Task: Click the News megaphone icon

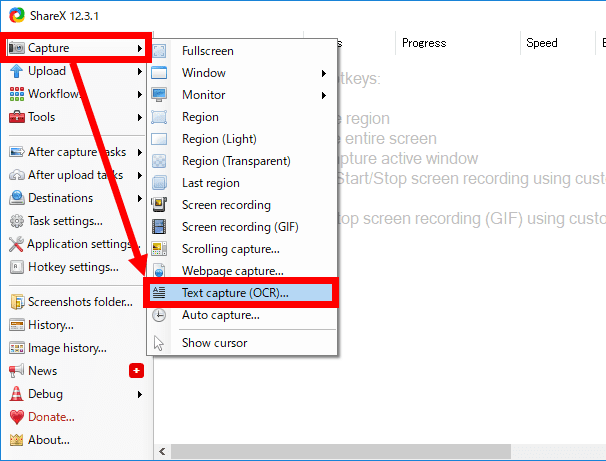Action: coord(17,371)
